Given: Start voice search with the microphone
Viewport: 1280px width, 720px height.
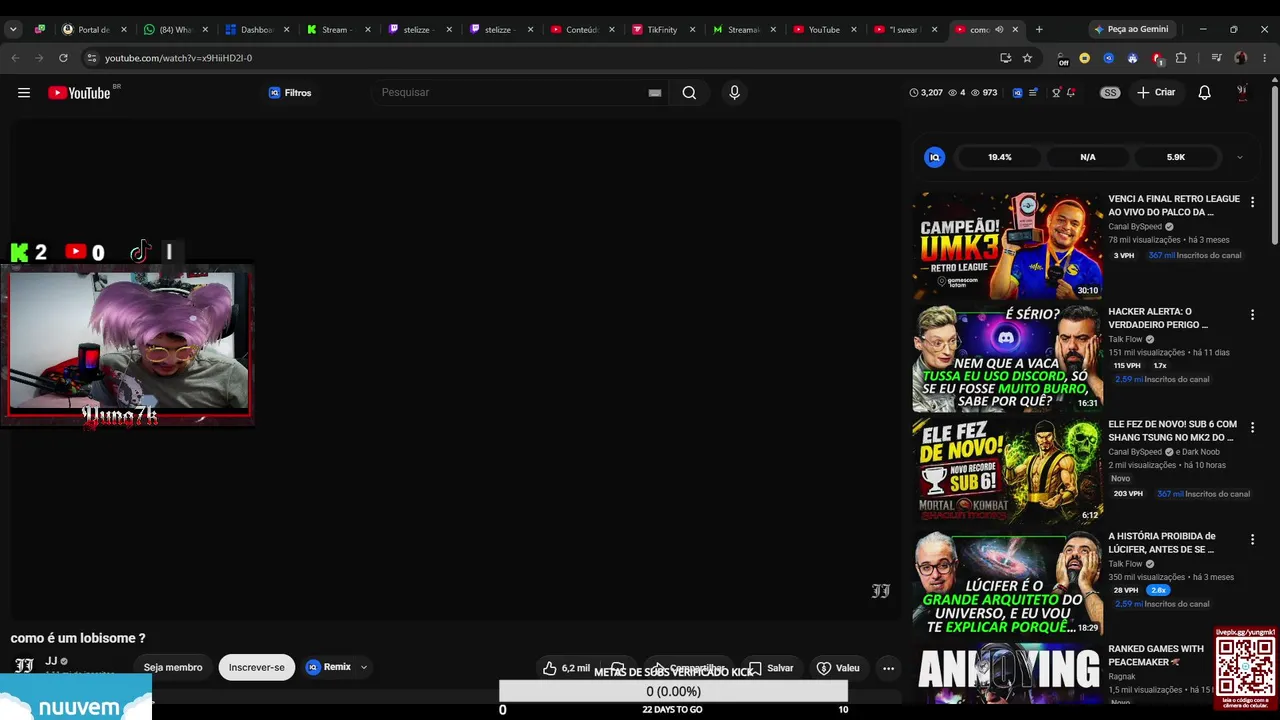Looking at the screenshot, I should [735, 93].
